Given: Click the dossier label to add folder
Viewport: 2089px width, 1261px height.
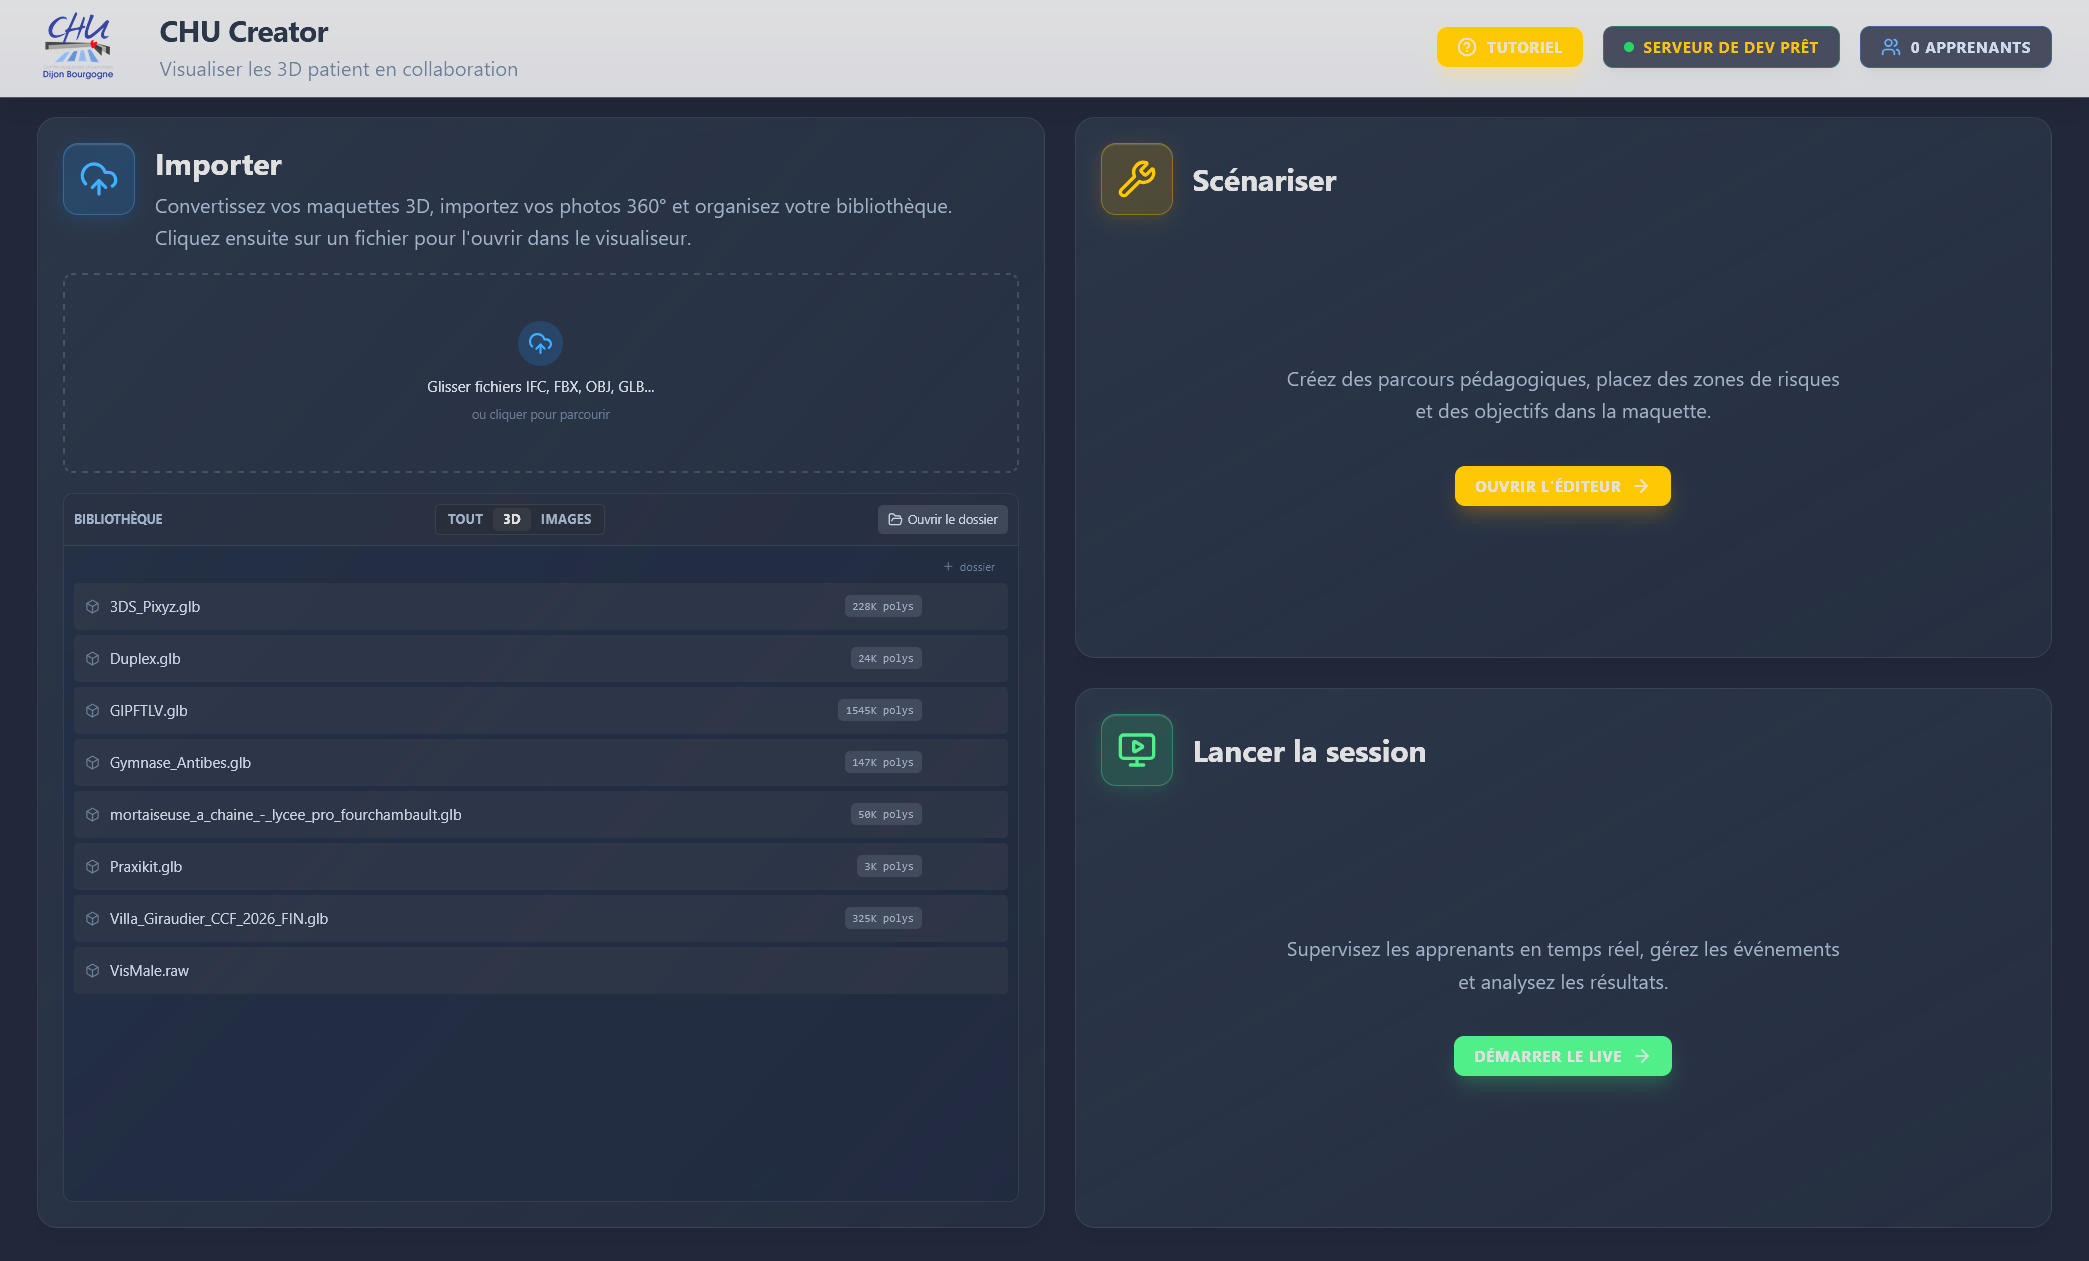Looking at the screenshot, I should tap(977, 567).
